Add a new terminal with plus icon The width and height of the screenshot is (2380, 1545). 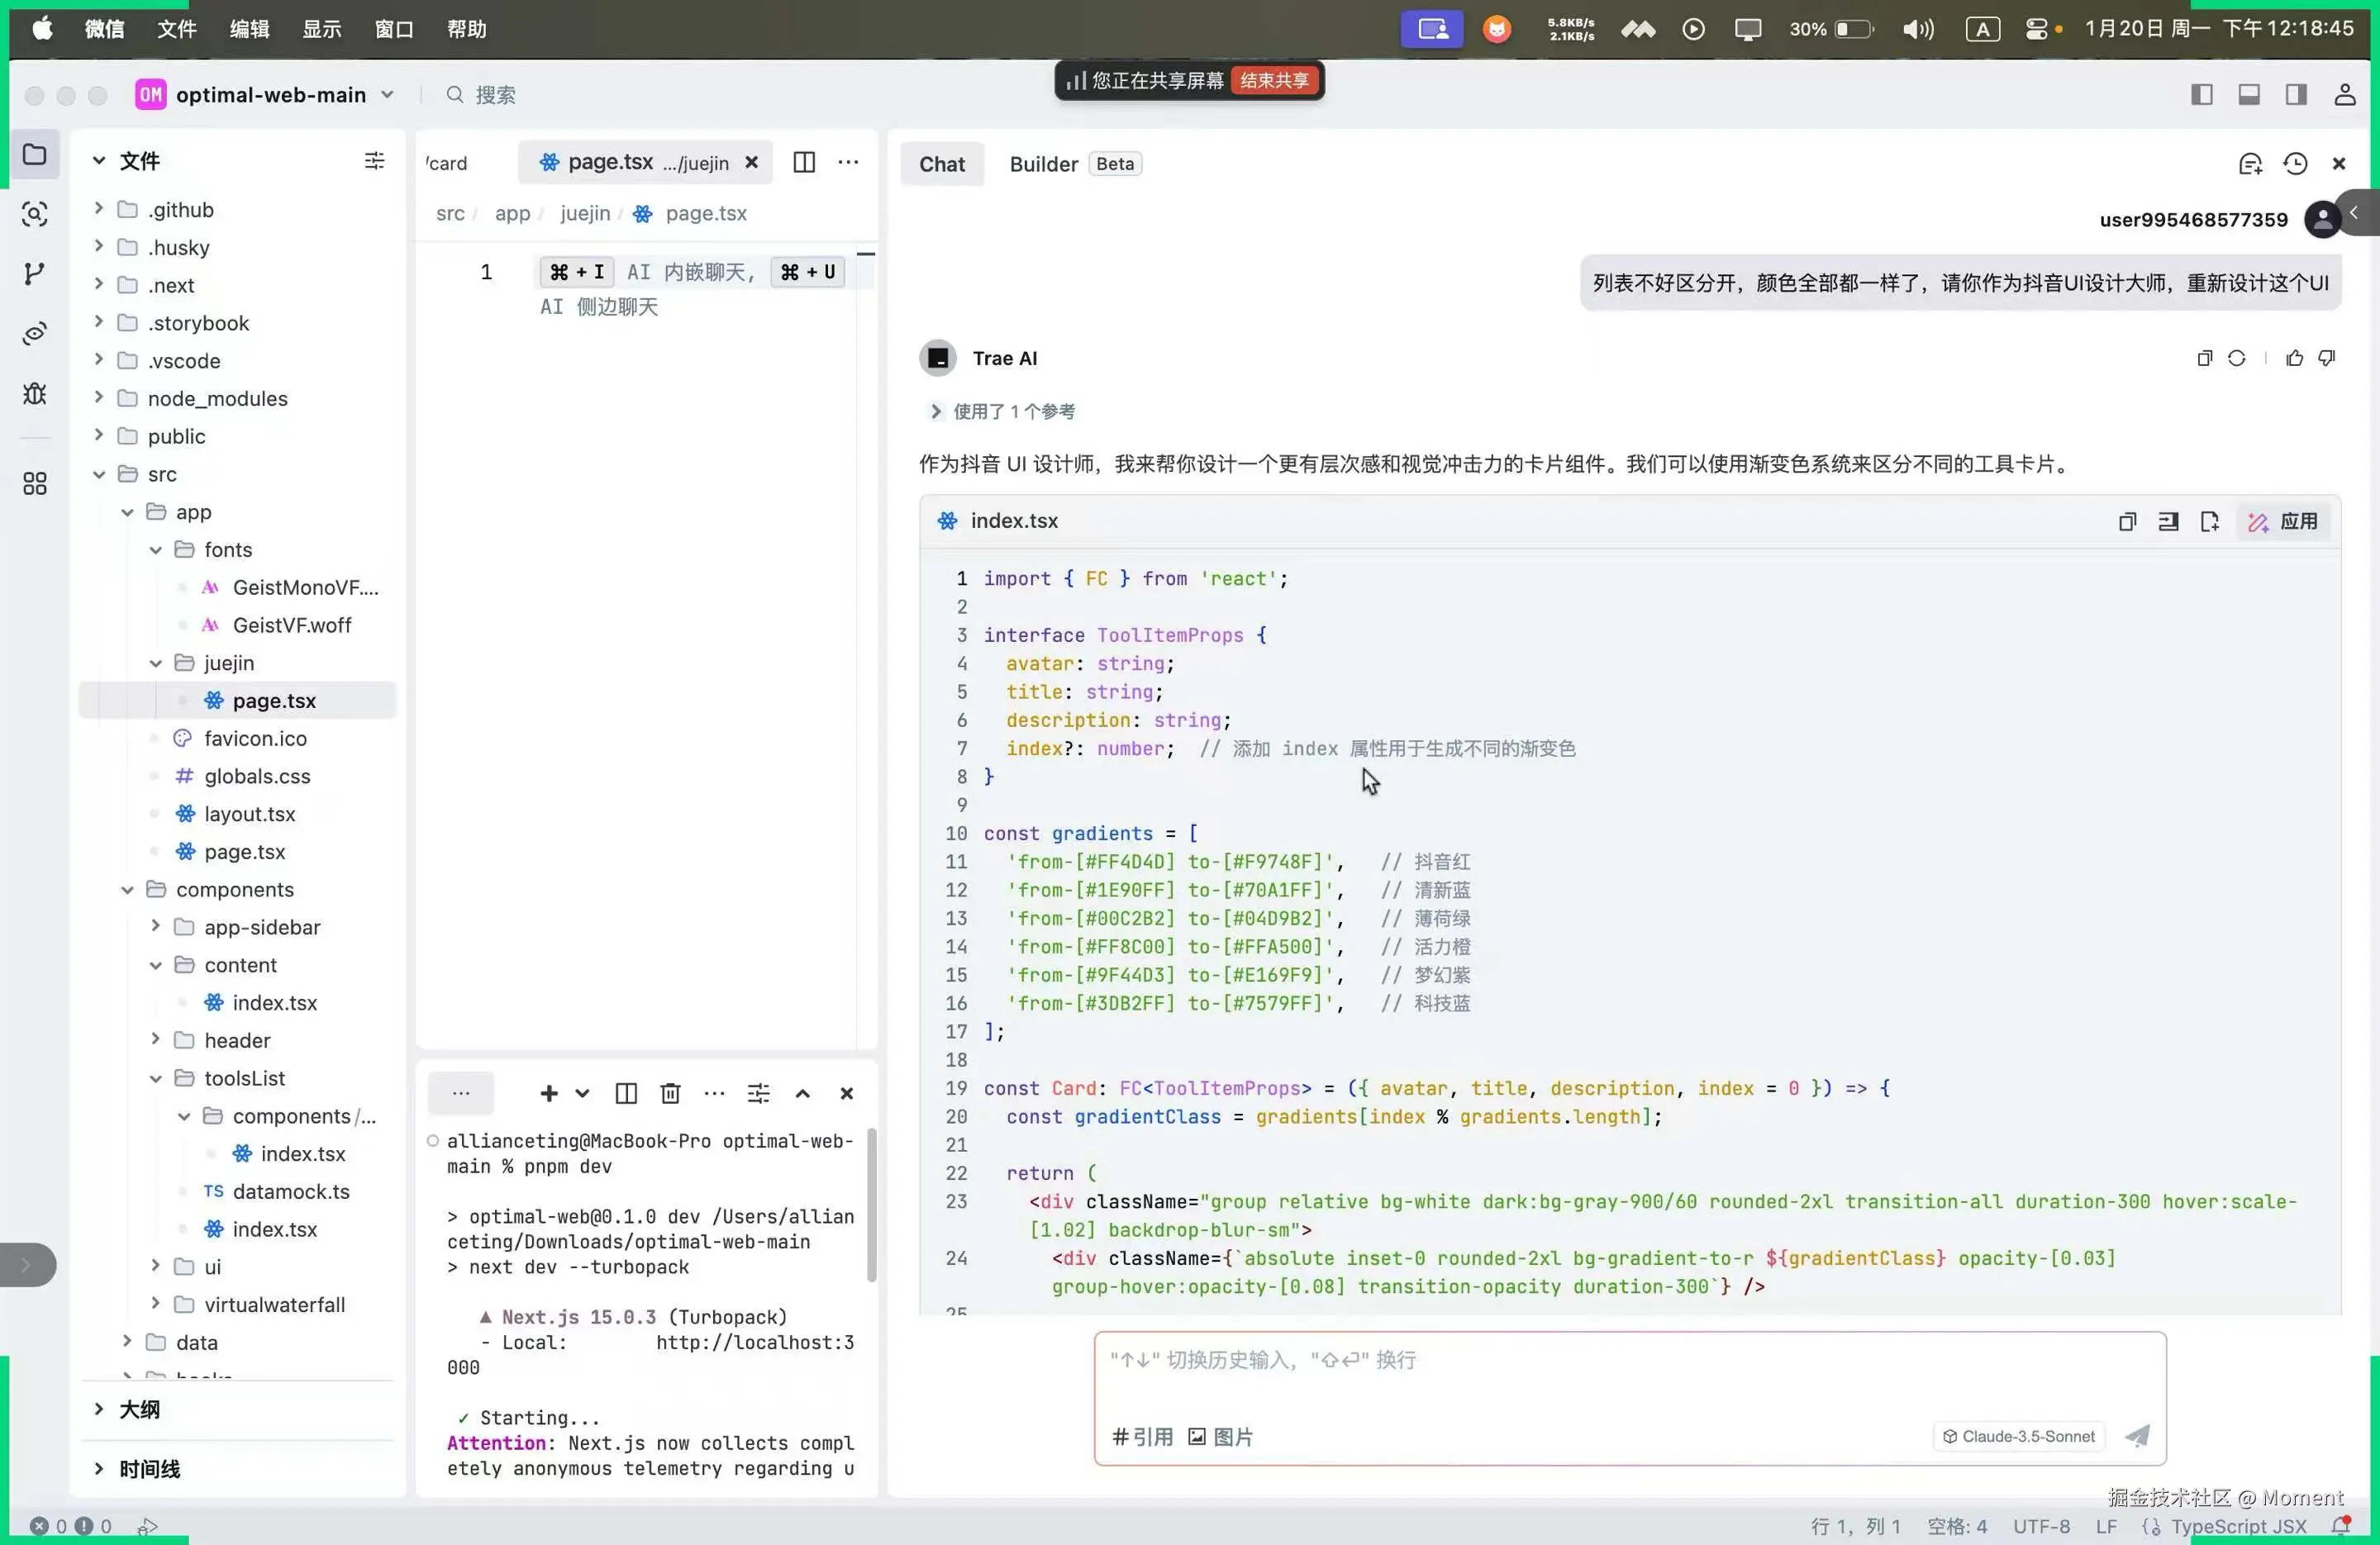pyautogui.click(x=548, y=1094)
